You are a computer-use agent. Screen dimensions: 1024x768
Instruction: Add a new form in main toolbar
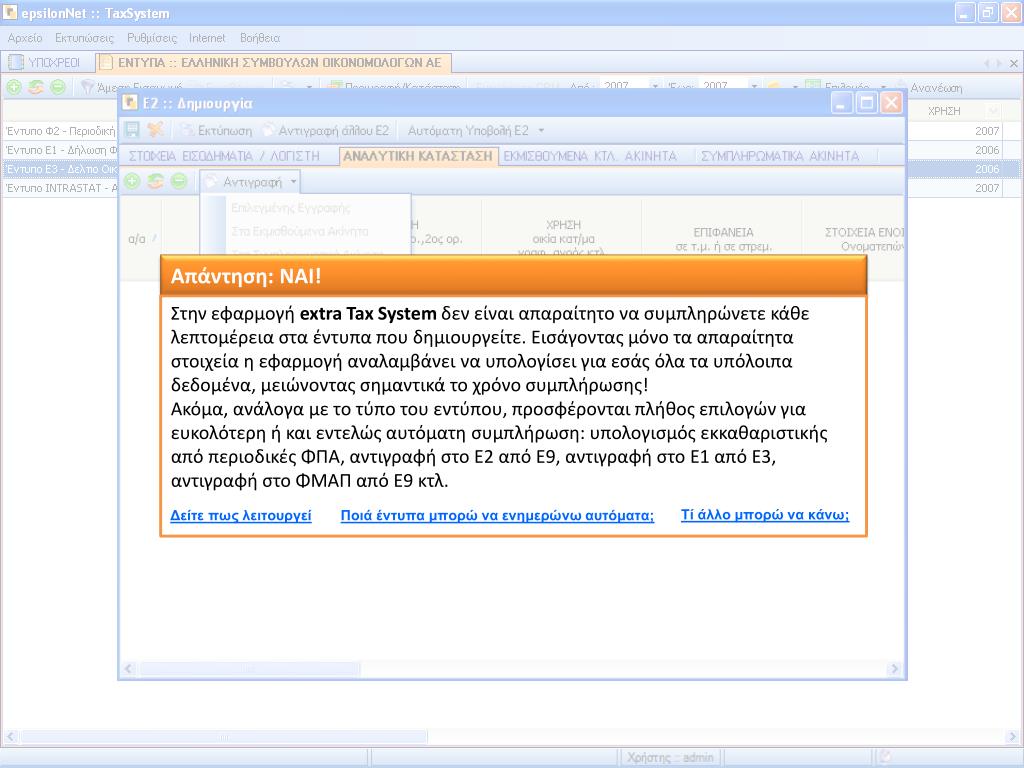click(x=14, y=87)
